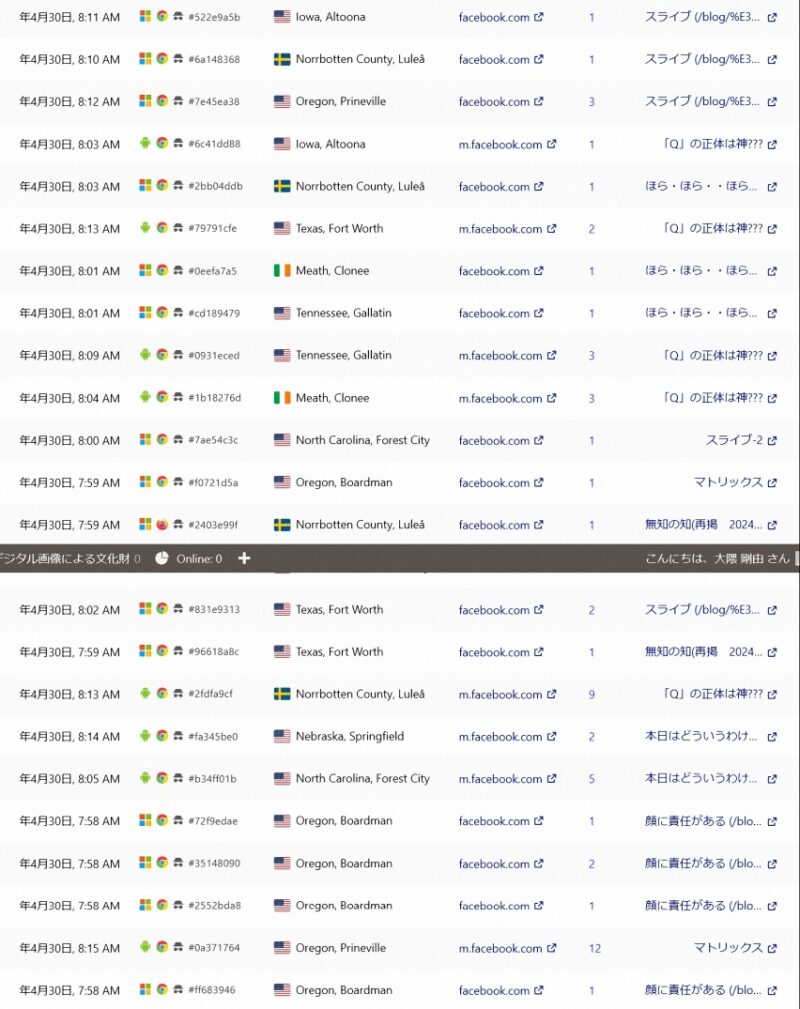Click the page count 12 for visitor #0a371764
Image resolution: width=800 pixels, height=1009 pixels.
coord(595,949)
